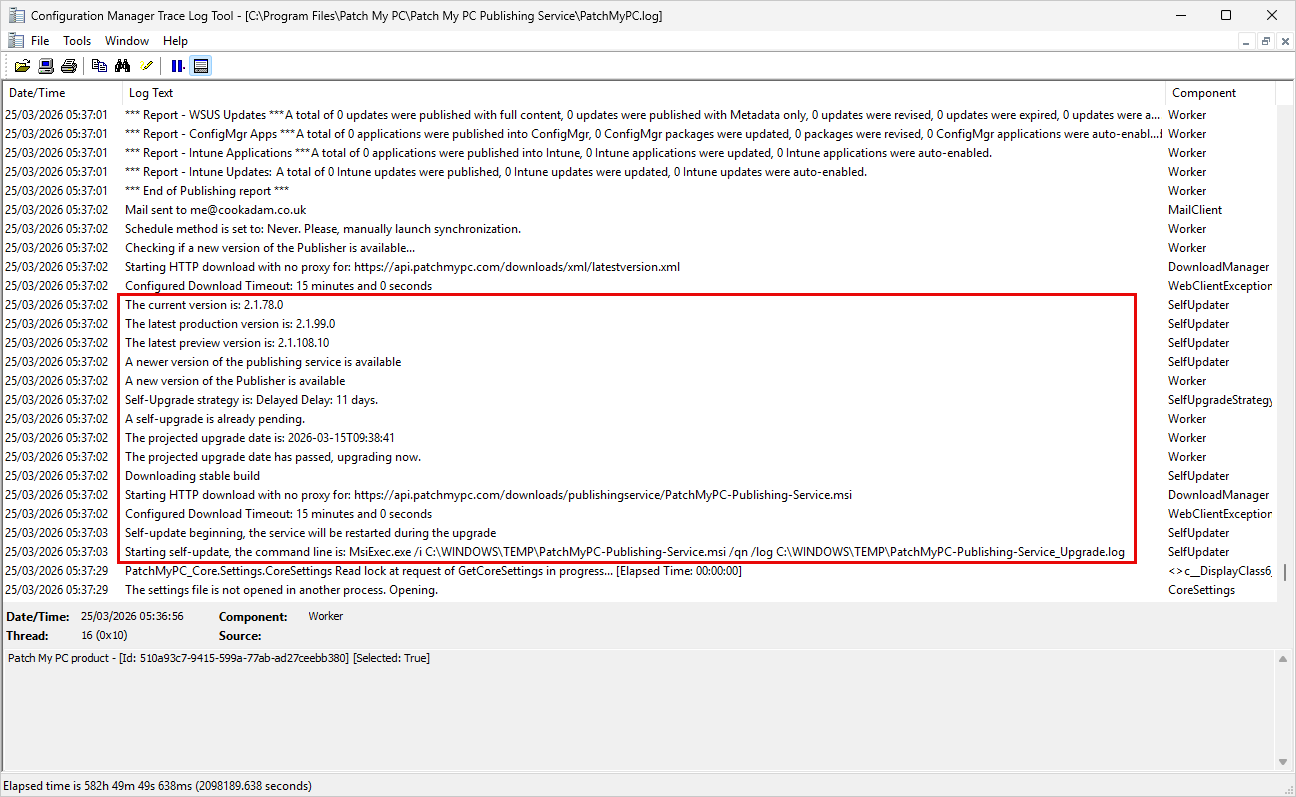Open the File menu
Viewport: 1296px width, 797px height.
coord(40,41)
